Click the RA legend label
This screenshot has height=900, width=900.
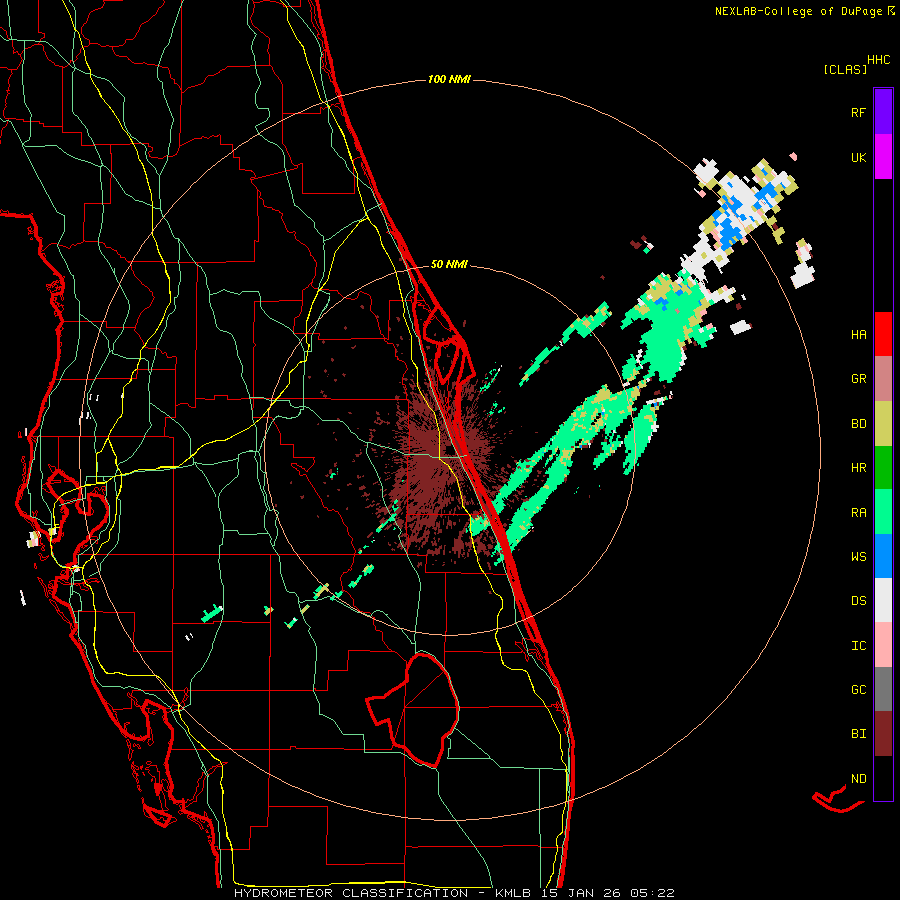(858, 513)
